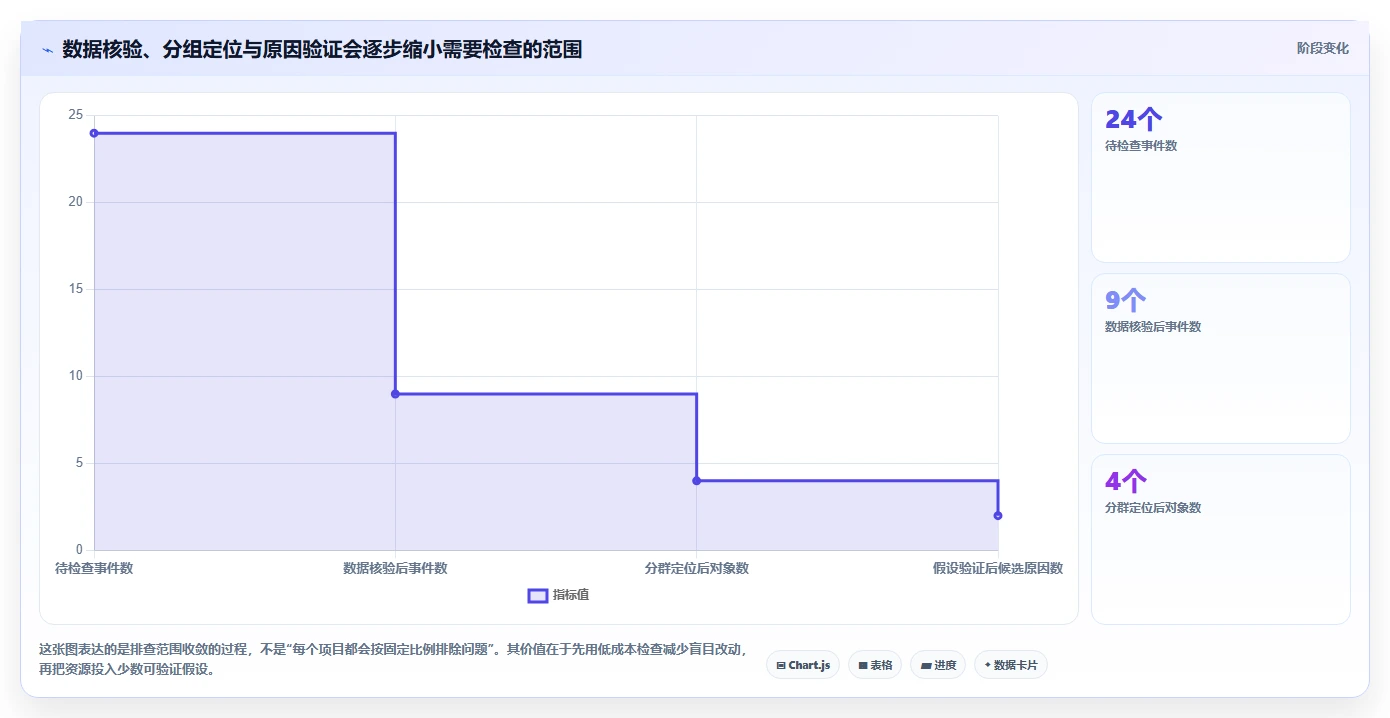Select the Chart.js tag button

pyautogui.click(x=803, y=665)
